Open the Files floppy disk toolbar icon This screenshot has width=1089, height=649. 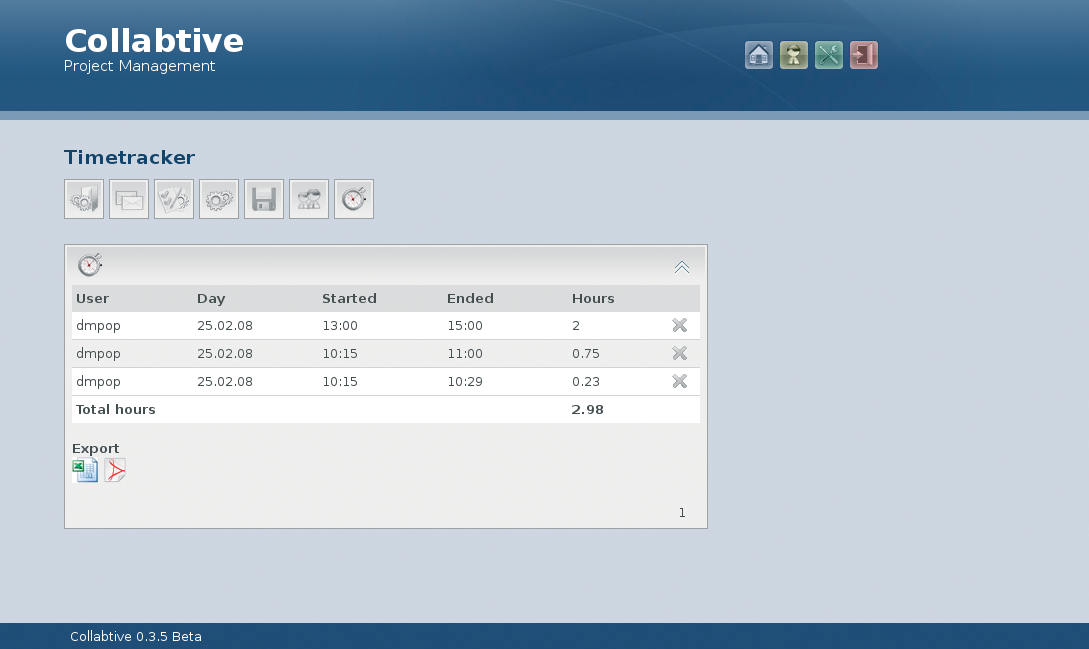(264, 199)
